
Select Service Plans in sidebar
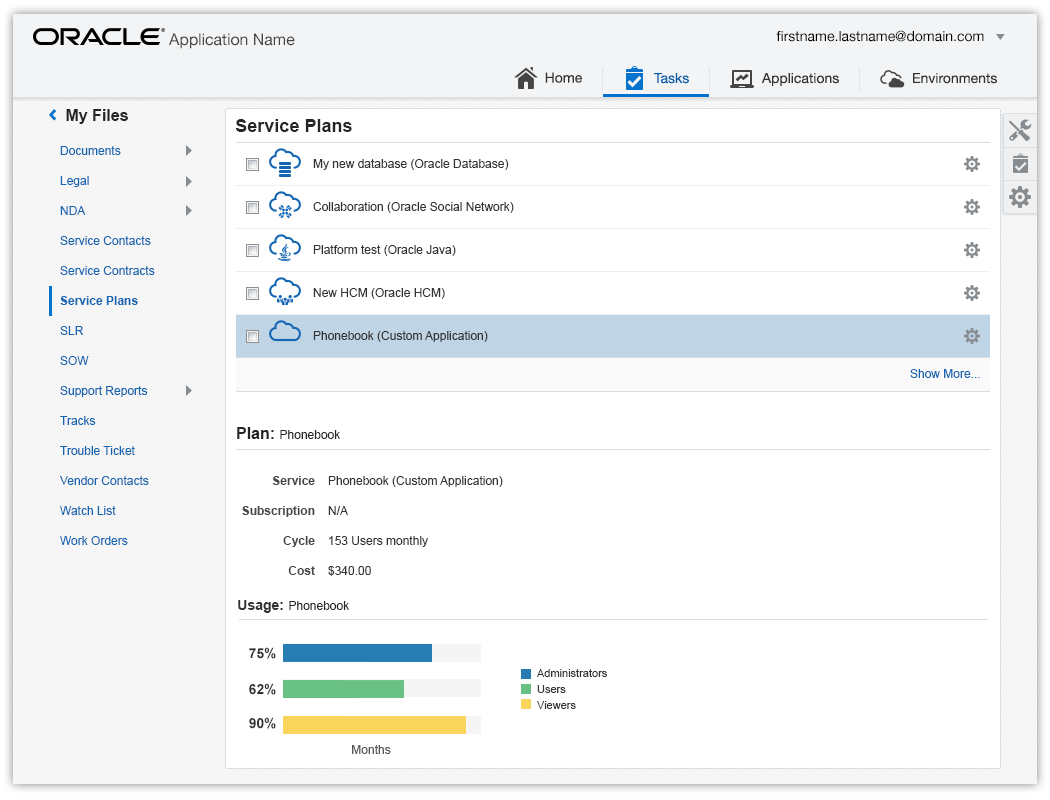pyautogui.click(x=99, y=301)
